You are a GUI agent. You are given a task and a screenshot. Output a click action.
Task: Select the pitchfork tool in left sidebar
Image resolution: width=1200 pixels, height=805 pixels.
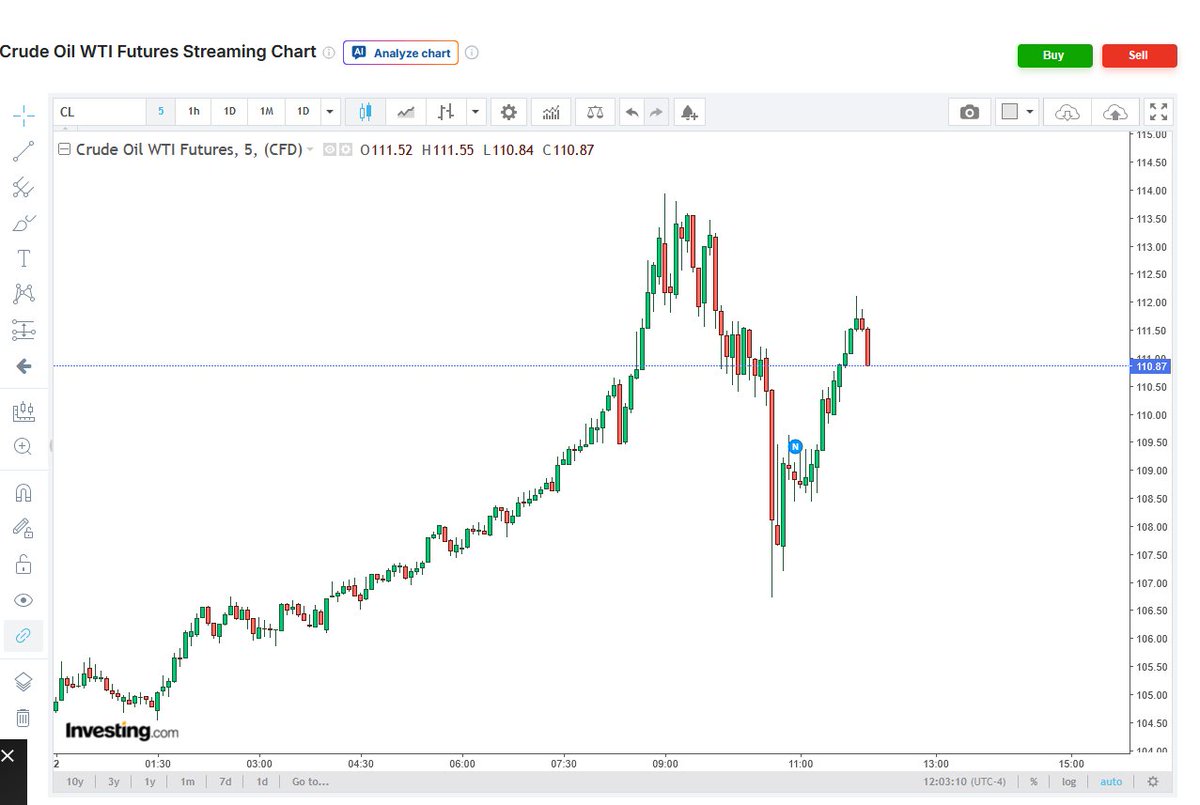tap(24, 187)
